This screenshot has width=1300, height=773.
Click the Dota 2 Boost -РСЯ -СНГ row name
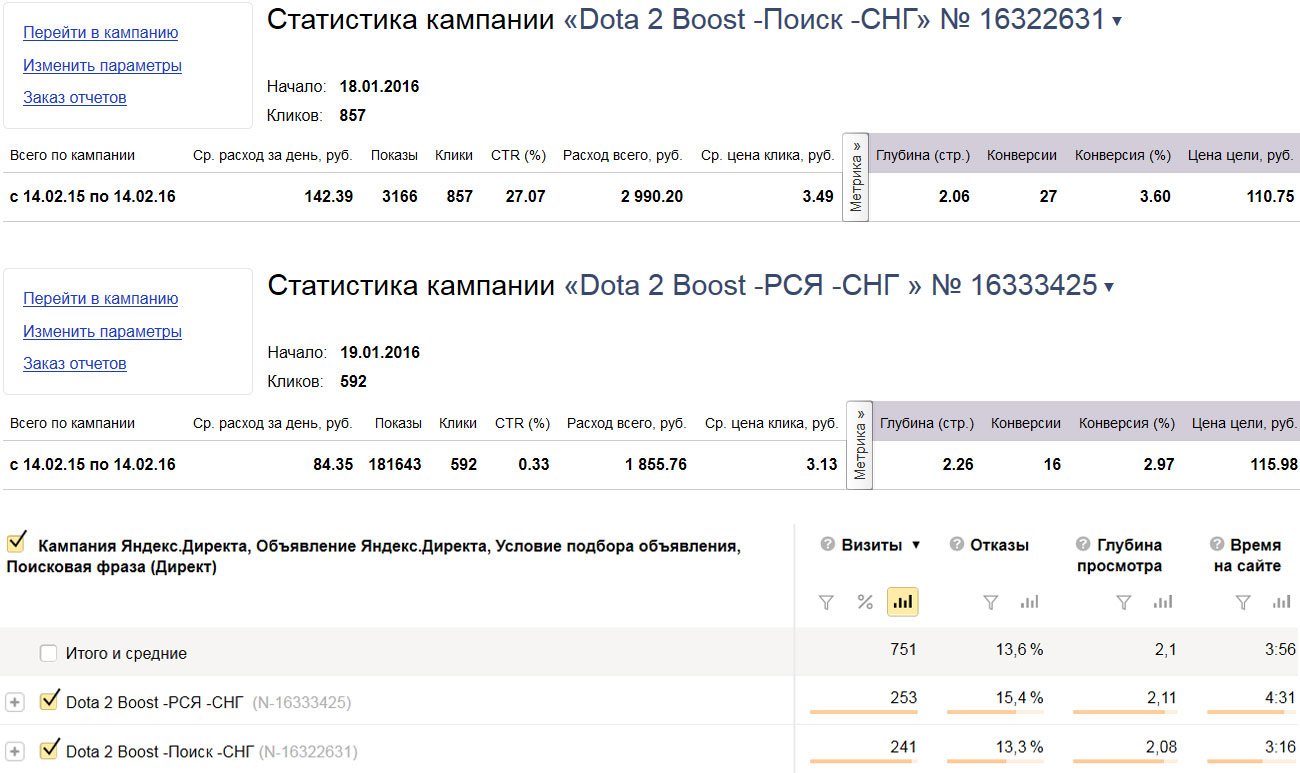click(154, 703)
